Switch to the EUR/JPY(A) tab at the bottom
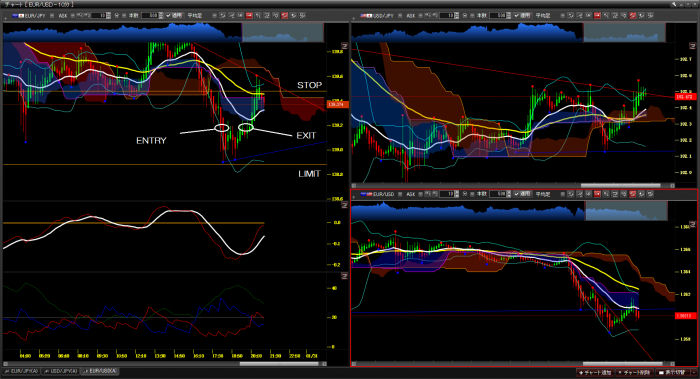The height and width of the screenshot is (379, 700). click(x=21, y=371)
